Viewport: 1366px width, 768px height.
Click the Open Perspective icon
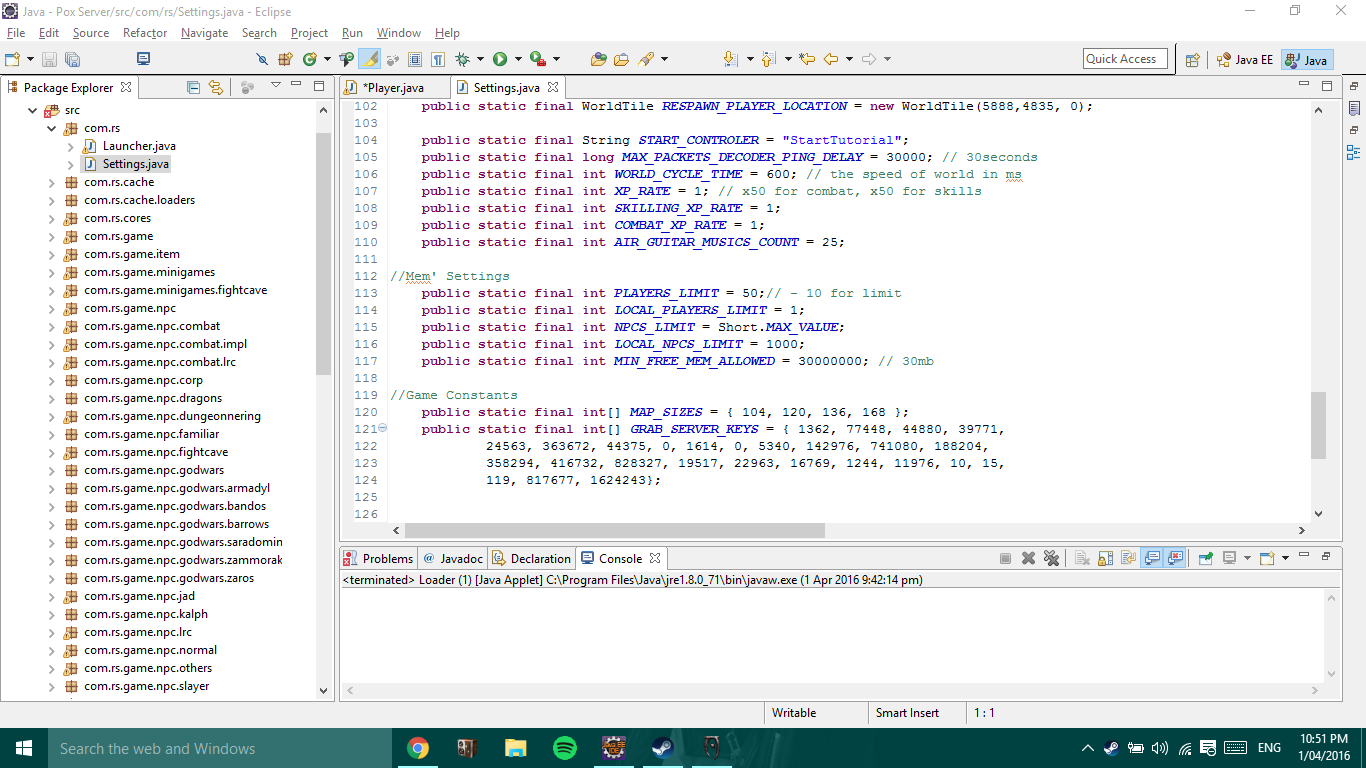pos(1193,59)
